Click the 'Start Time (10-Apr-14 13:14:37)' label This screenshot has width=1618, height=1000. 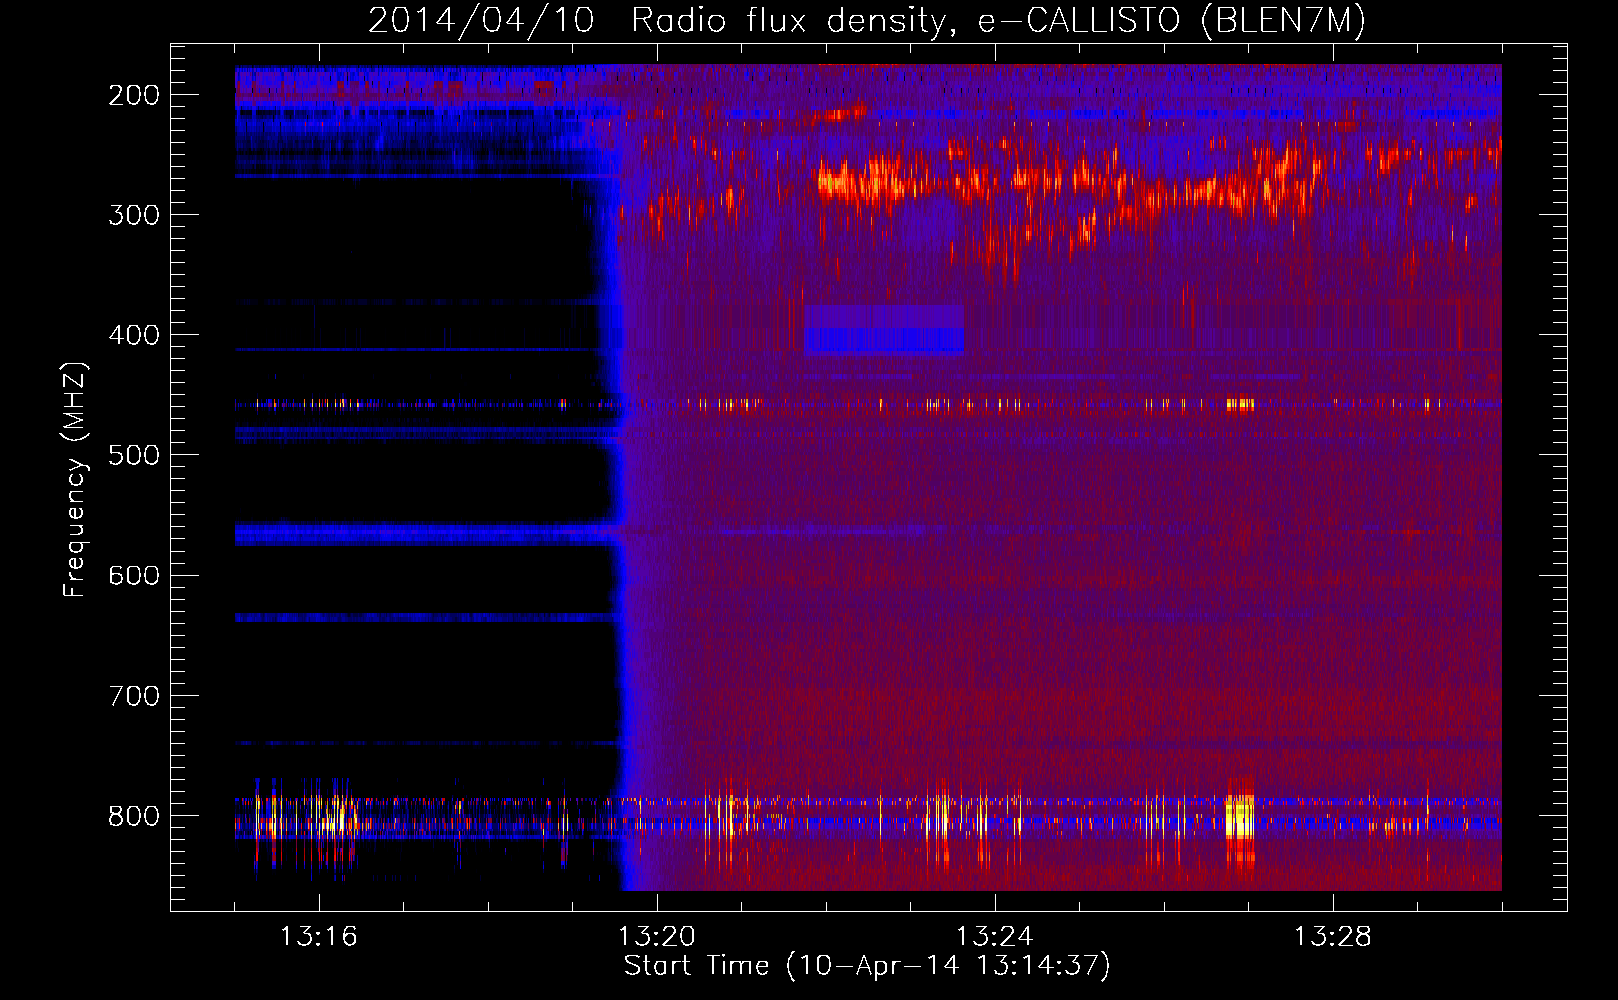[x=867, y=966]
